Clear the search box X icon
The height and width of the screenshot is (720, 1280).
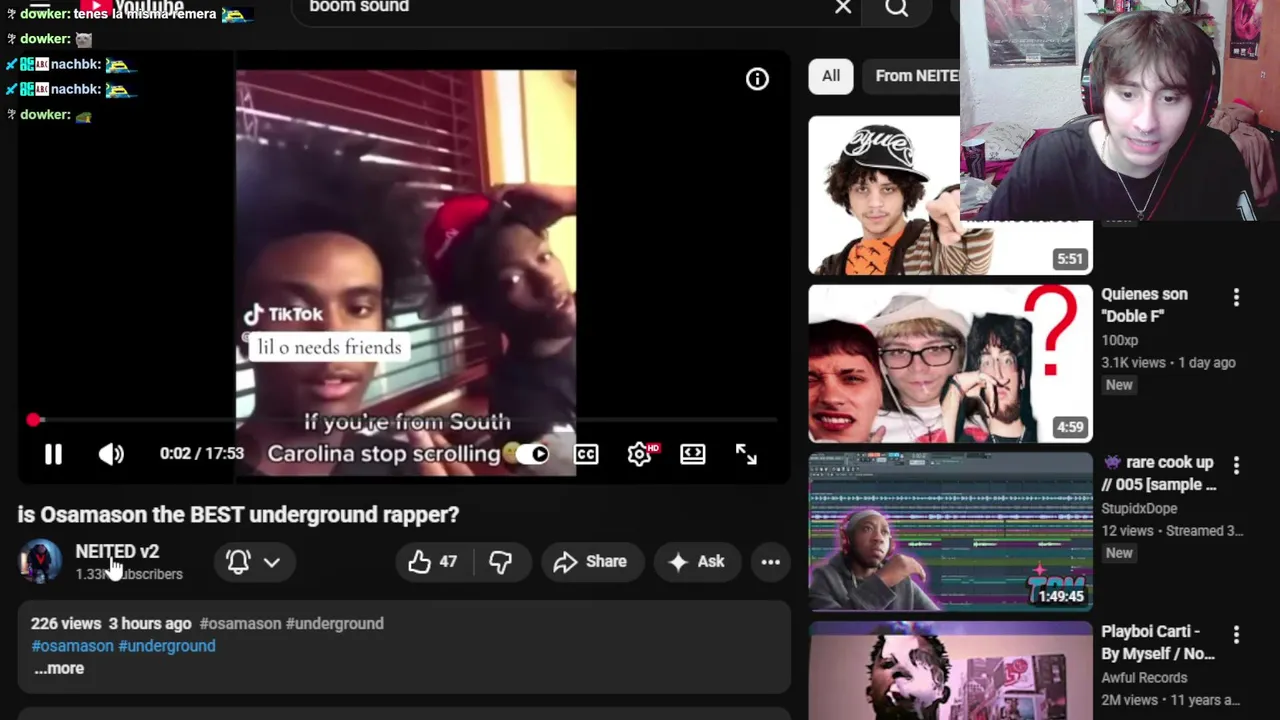pyautogui.click(x=843, y=8)
